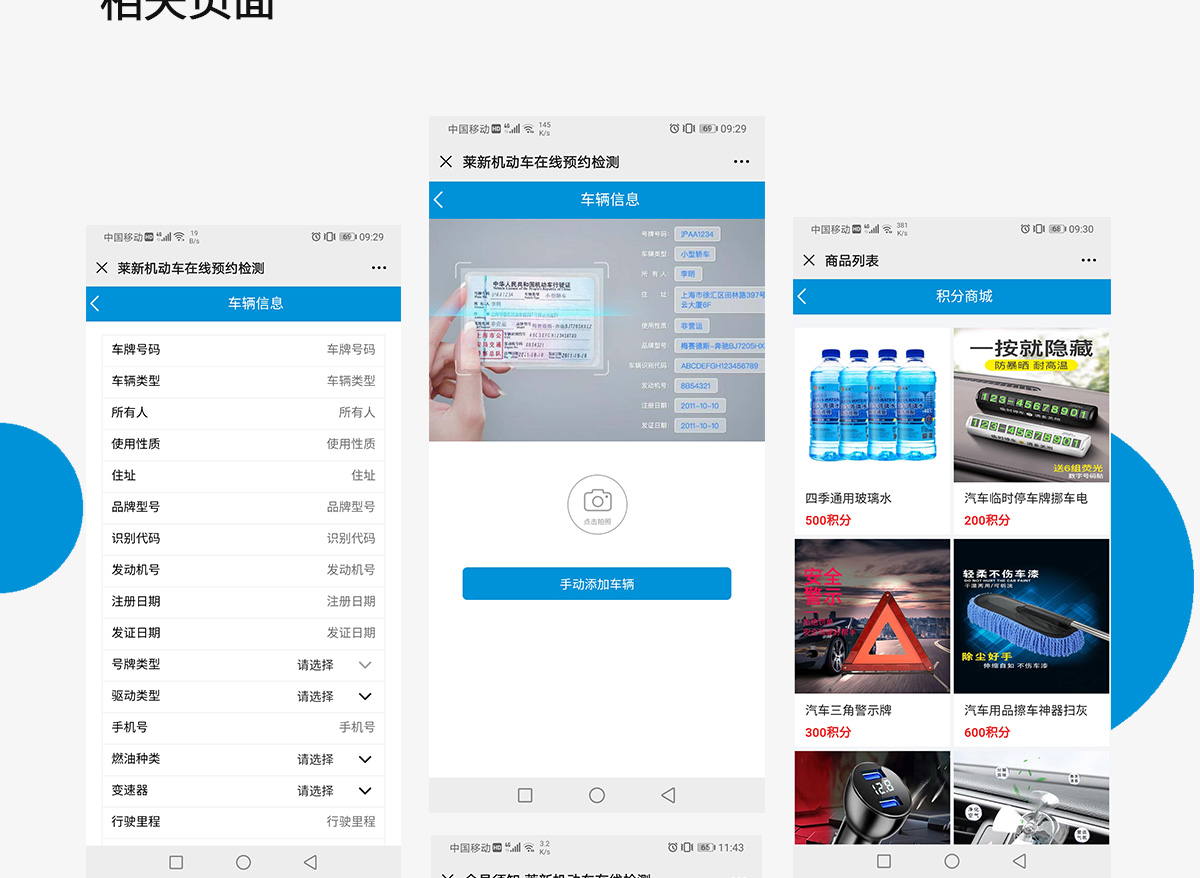Screen dimensions: 1200x878
Task: Tap the back triangle on the middle phone
Action: [x=668, y=796]
